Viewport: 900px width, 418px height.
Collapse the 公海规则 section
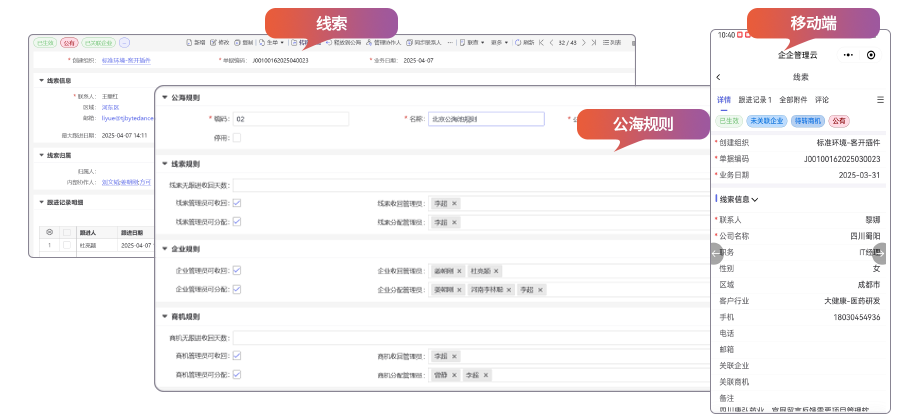(165, 98)
